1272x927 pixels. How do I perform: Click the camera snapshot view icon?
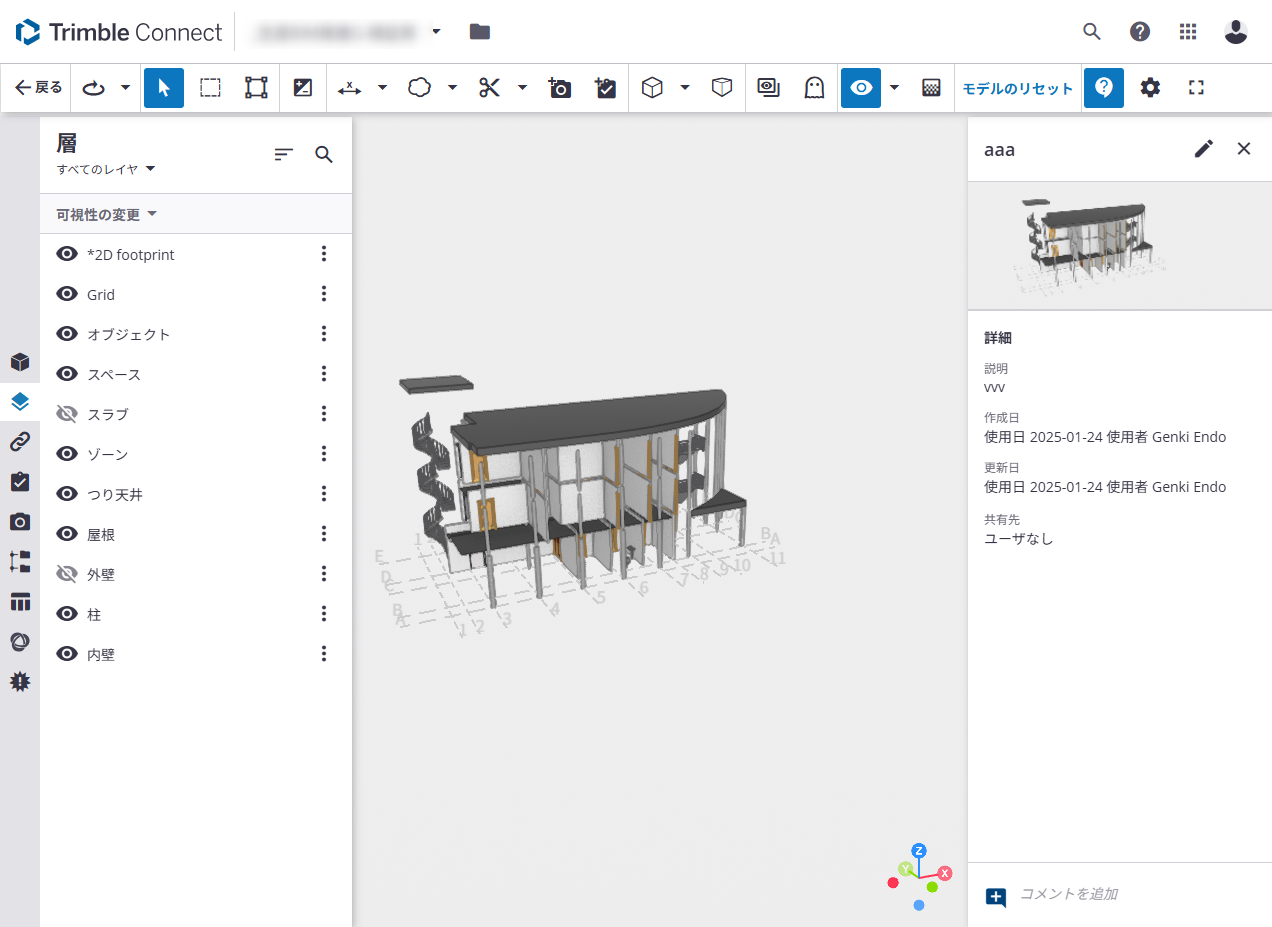click(560, 88)
